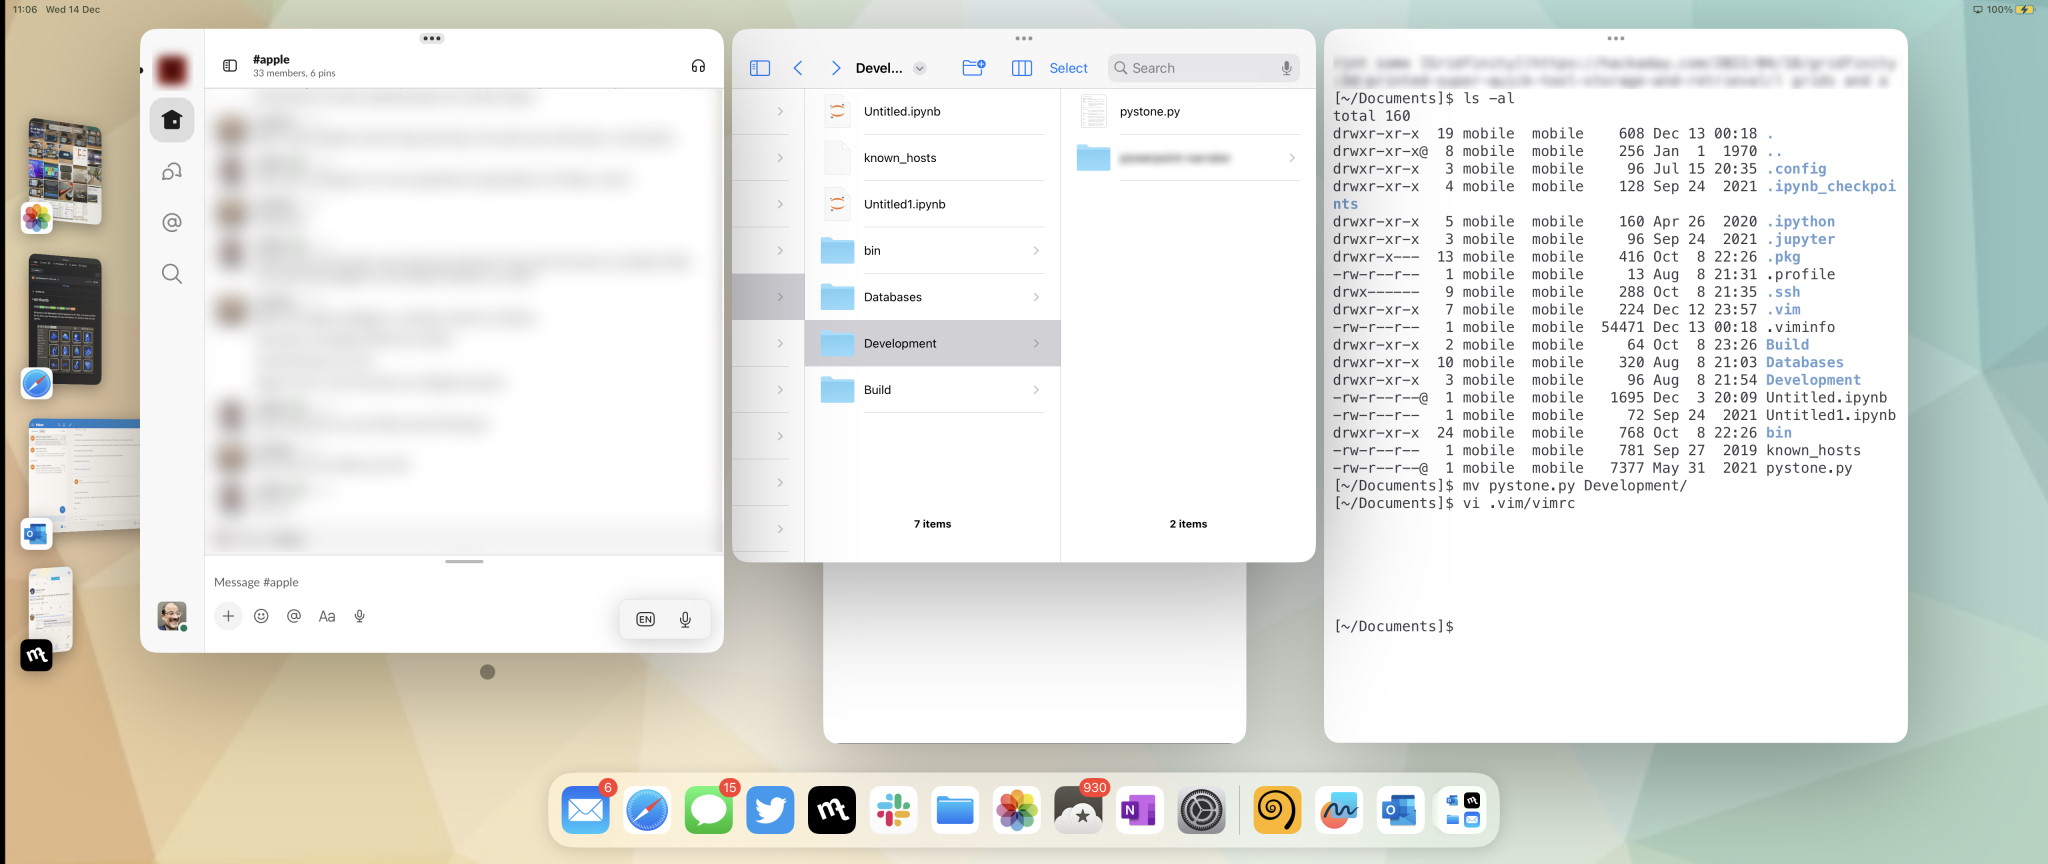Open App Library in dock
The image size is (2048, 864).
click(1462, 809)
